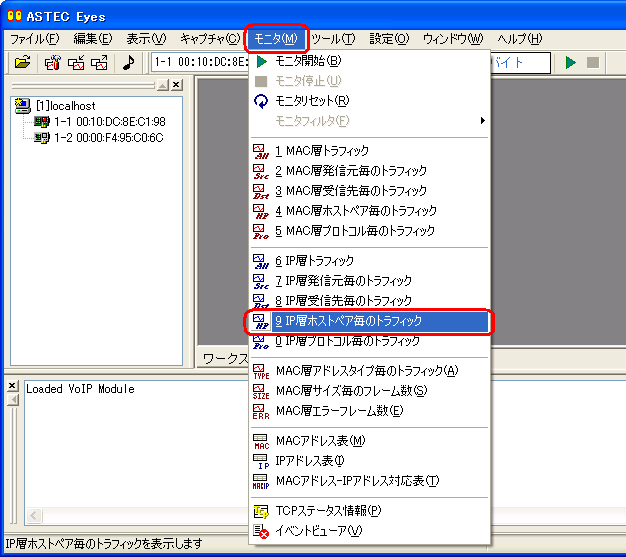Click the ワークス tab below the gray workspace
This screenshot has height=557, width=626.
tap(224, 359)
